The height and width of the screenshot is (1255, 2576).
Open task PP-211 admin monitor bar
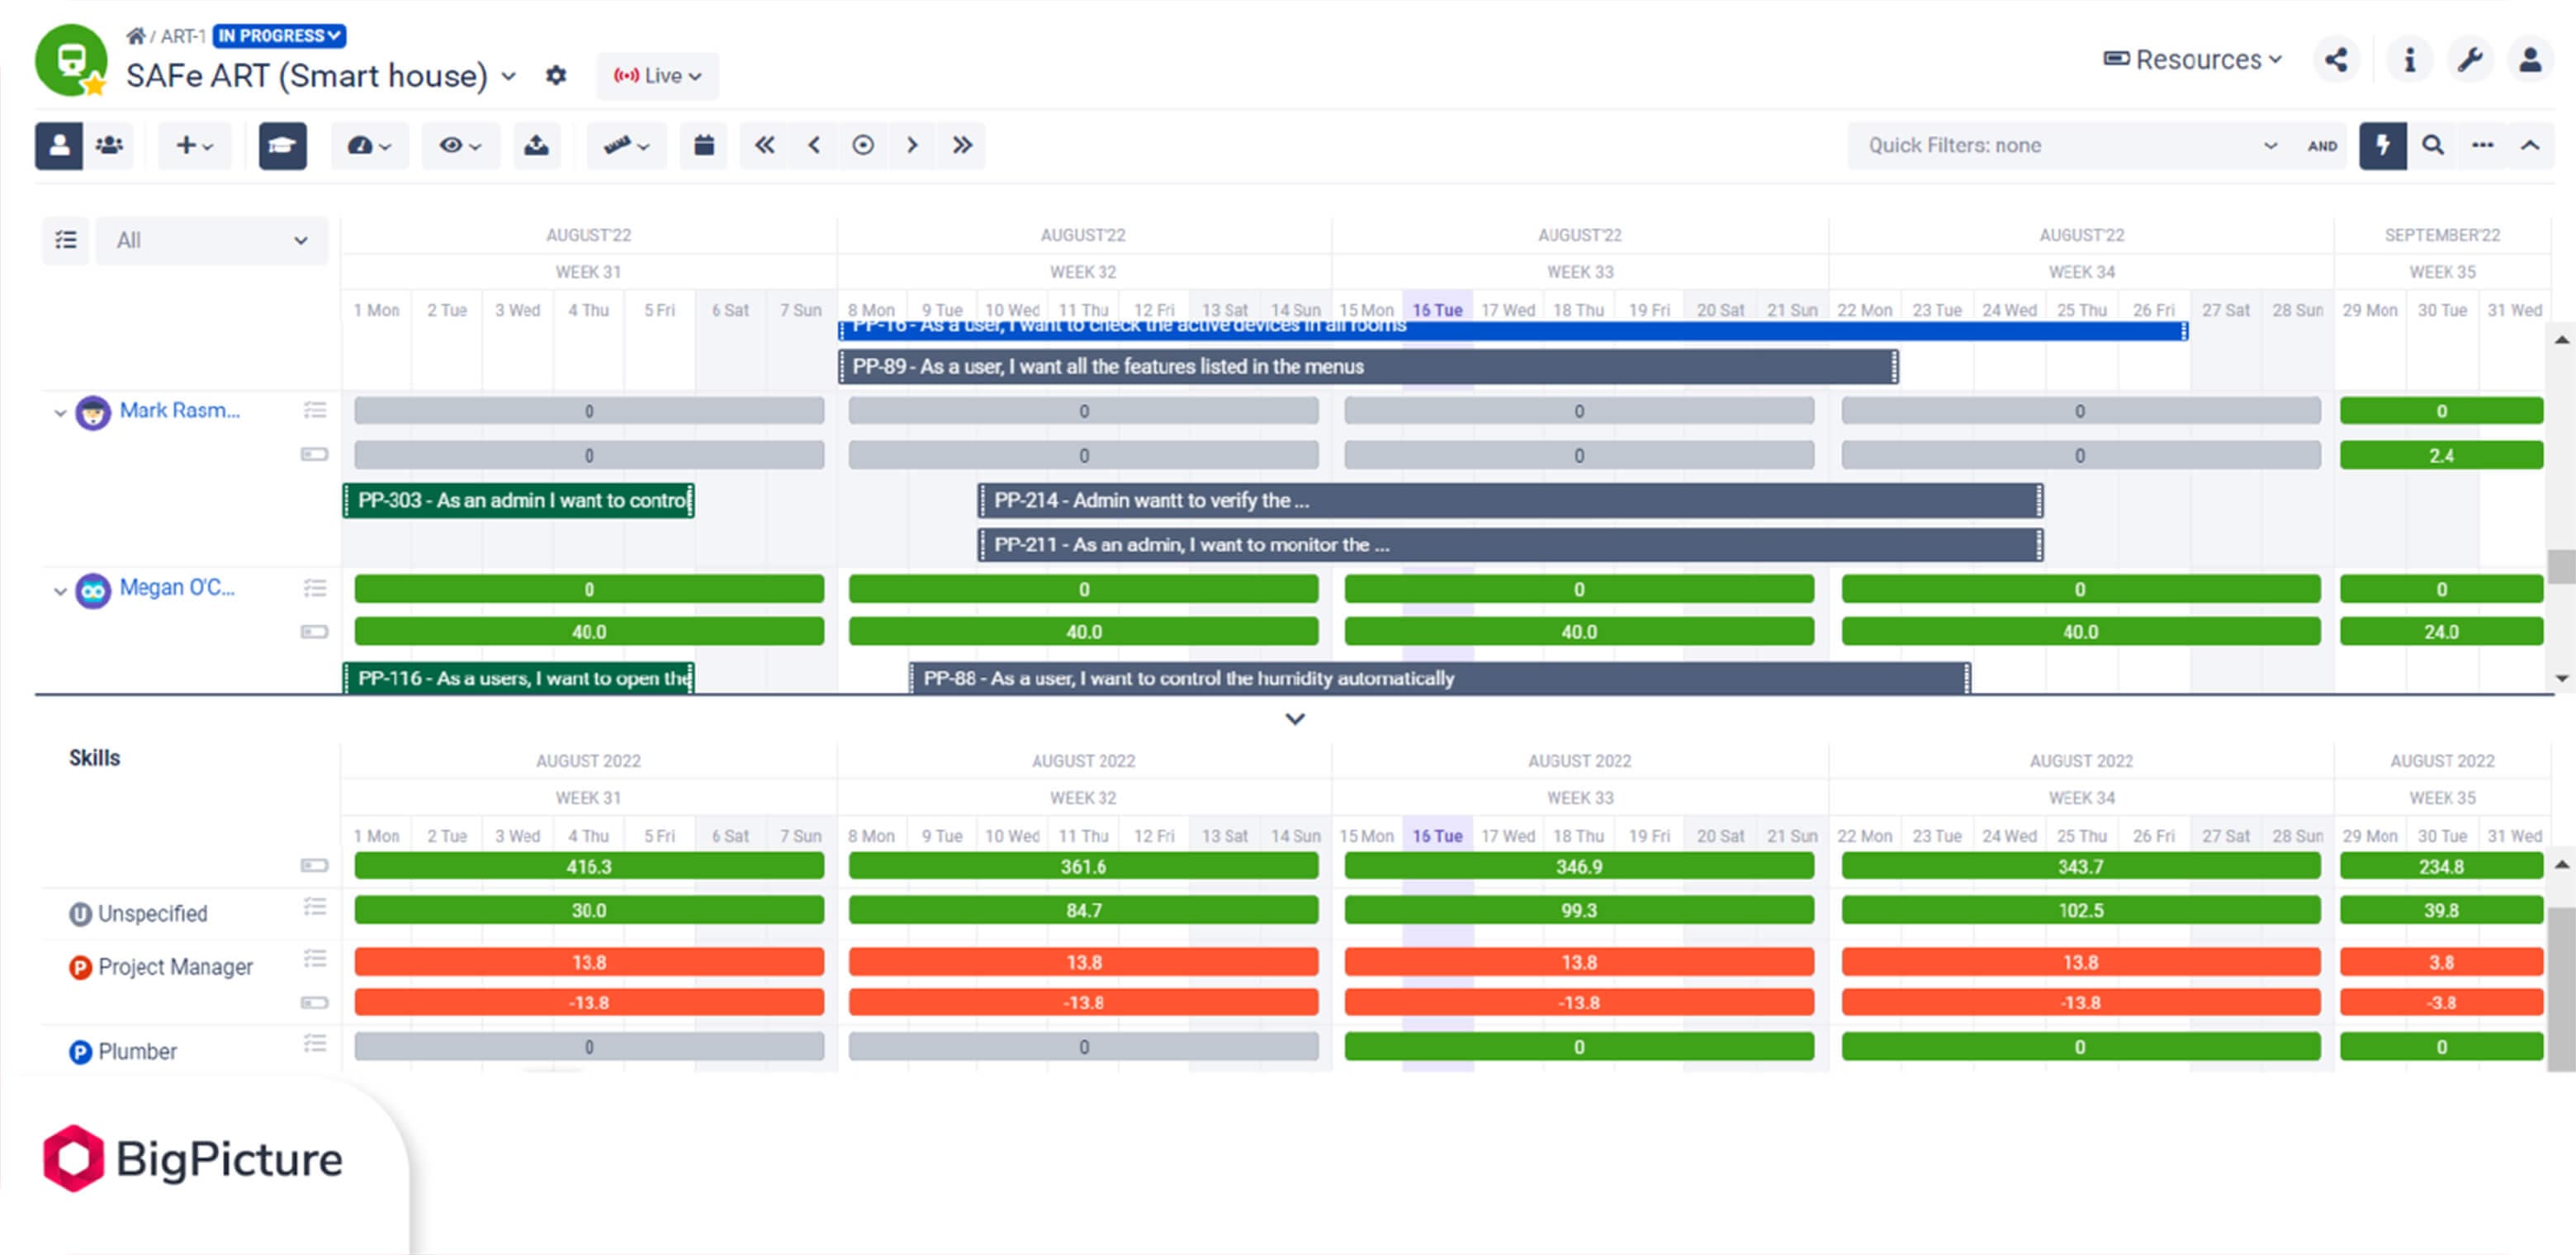(x=1510, y=545)
